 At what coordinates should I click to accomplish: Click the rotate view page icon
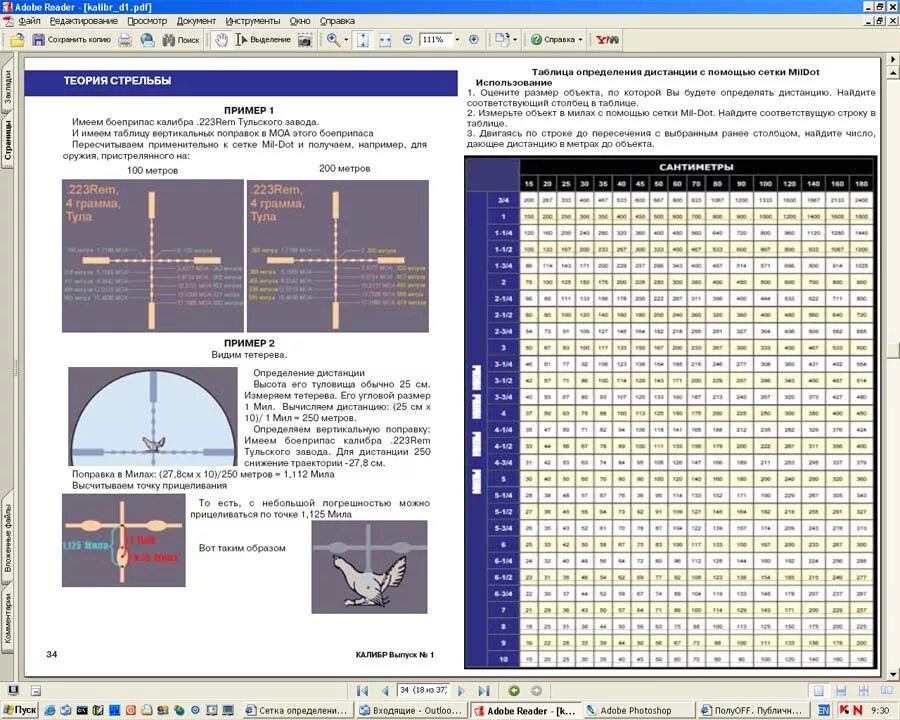click(x=502, y=40)
